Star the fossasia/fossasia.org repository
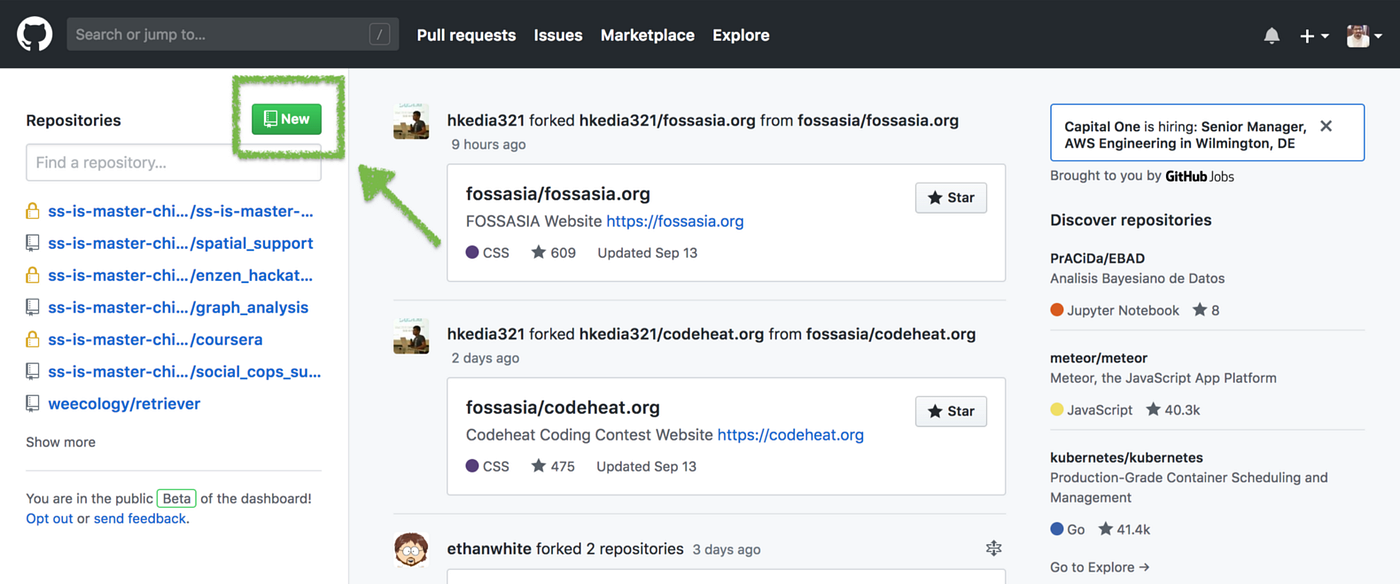Screen dimensions: 1400x584 click(x=951, y=198)
